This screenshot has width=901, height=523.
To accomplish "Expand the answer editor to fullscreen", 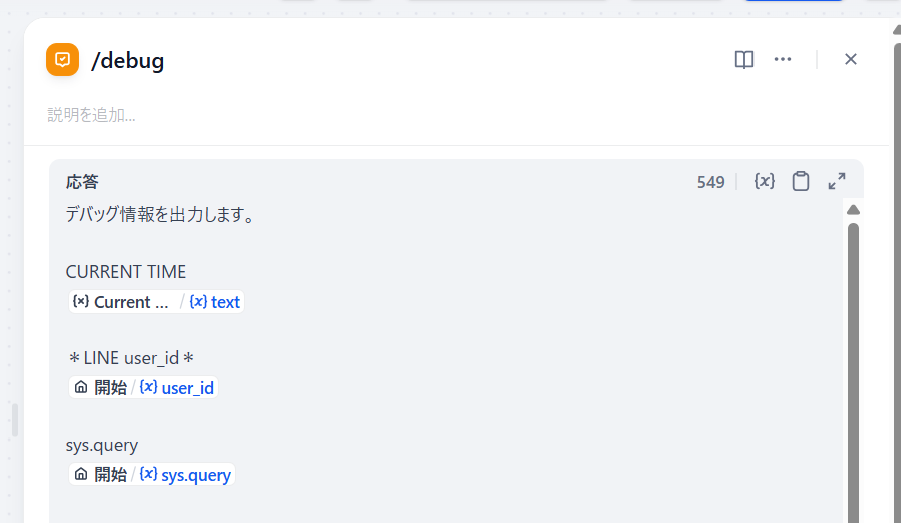I will point(837,181).
